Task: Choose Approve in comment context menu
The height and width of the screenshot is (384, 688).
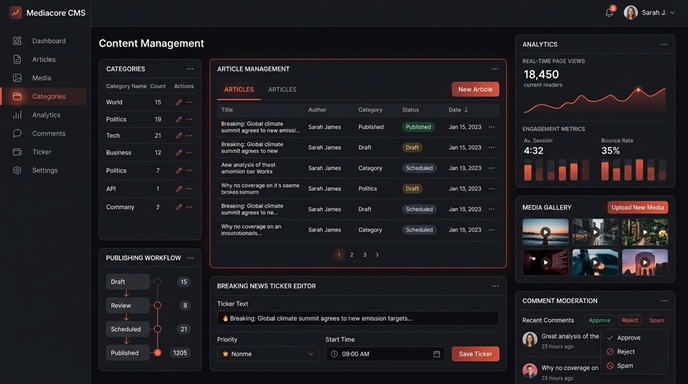Action: point(634,337)
